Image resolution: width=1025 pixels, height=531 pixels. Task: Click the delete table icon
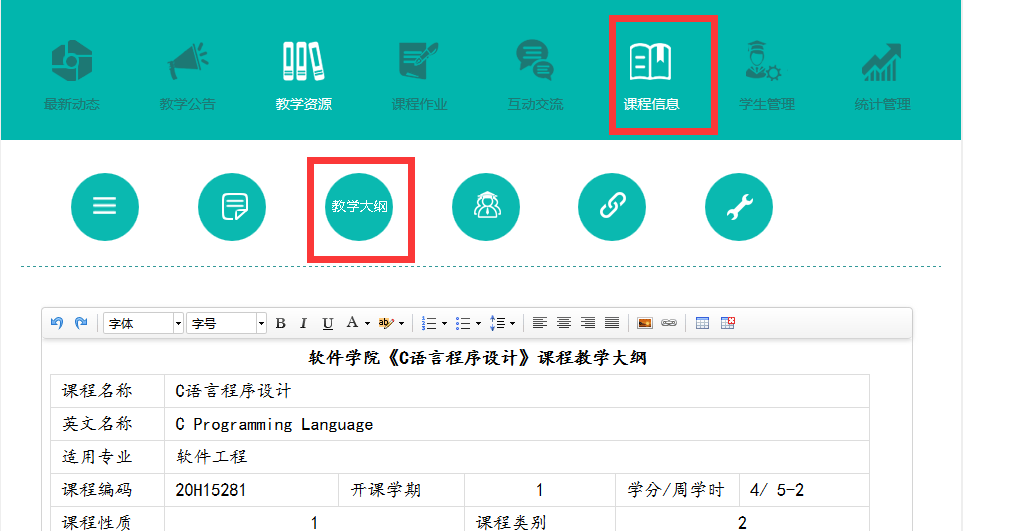(x=728, y=323)
